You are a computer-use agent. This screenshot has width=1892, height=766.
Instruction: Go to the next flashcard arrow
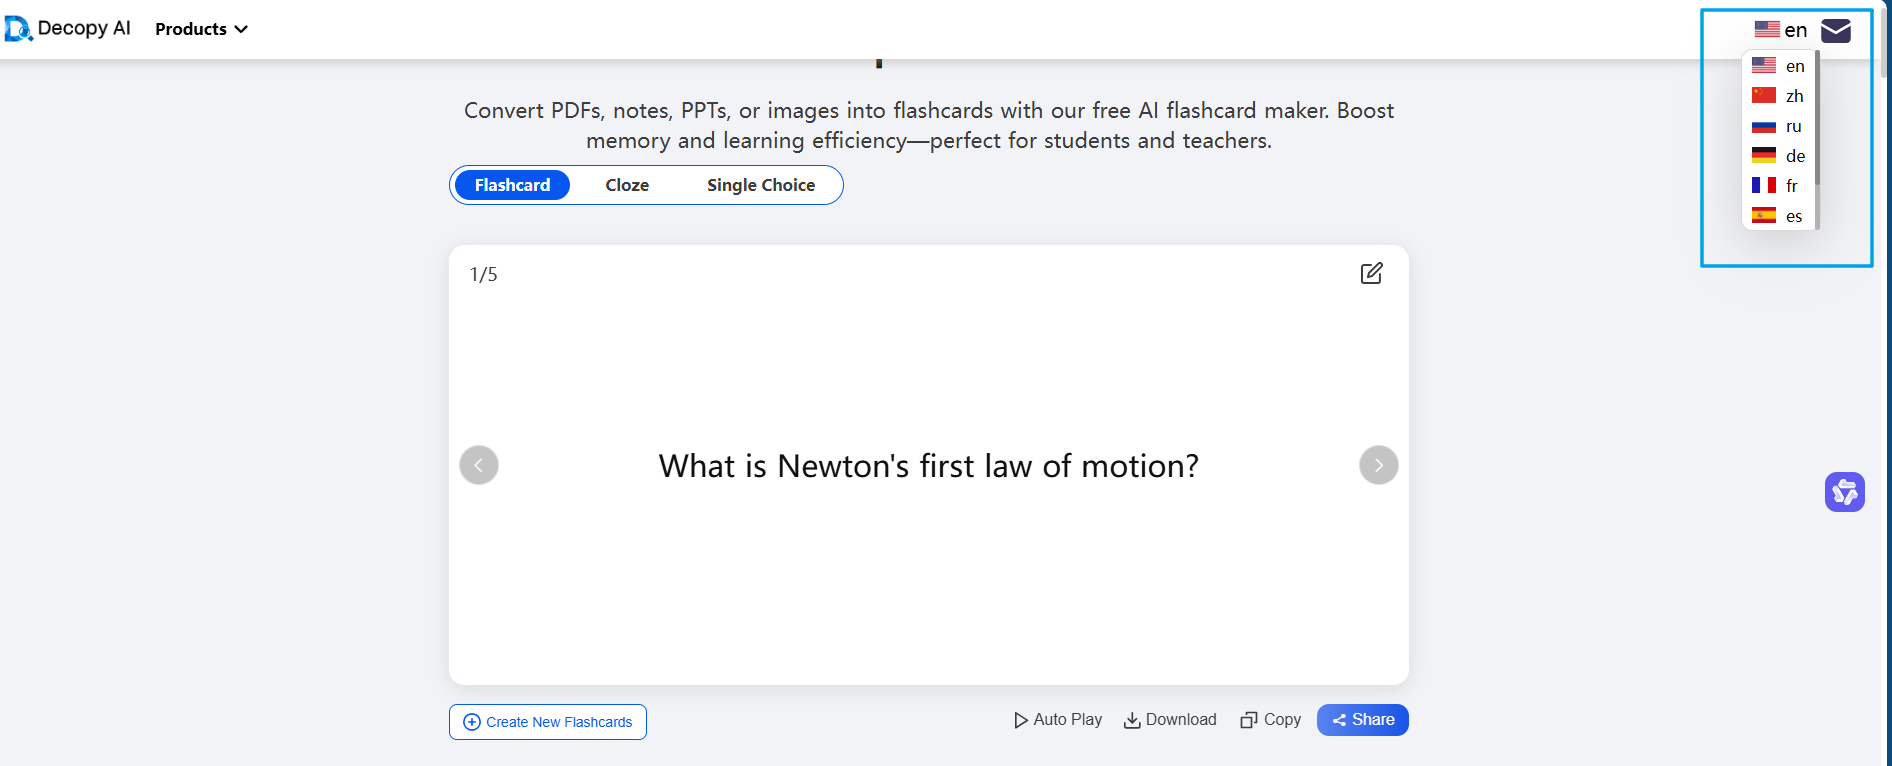click(1378, 465)
